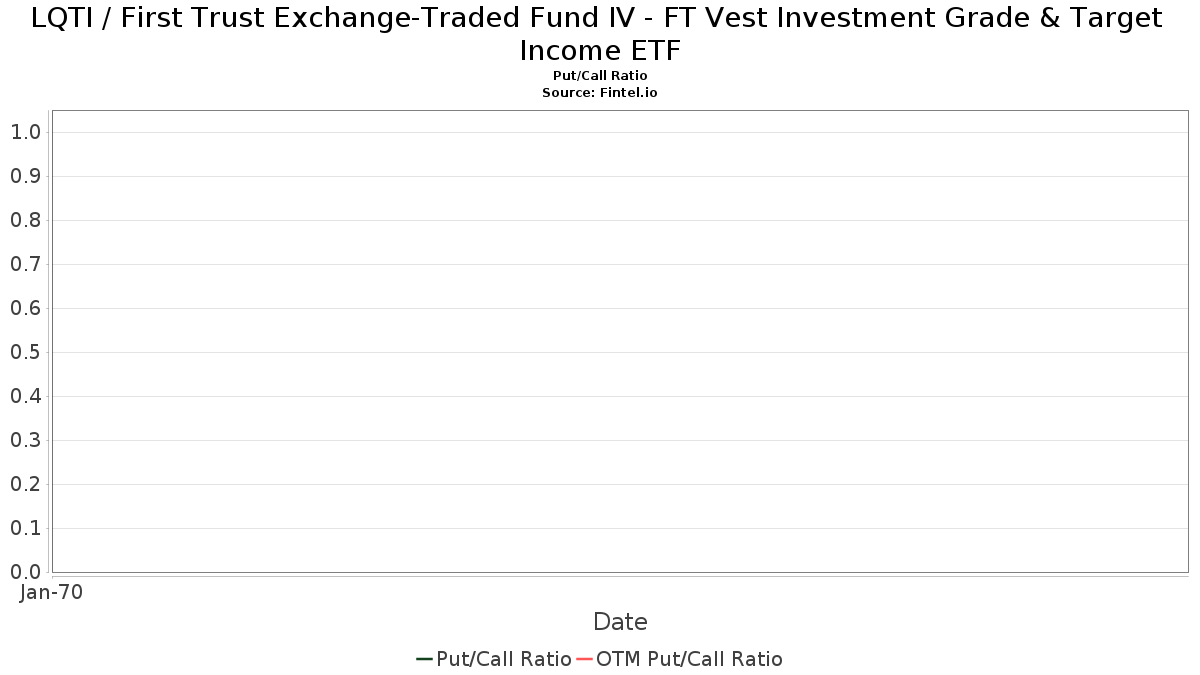Select the Jan-70 x-axis tick label

point(52,592)
